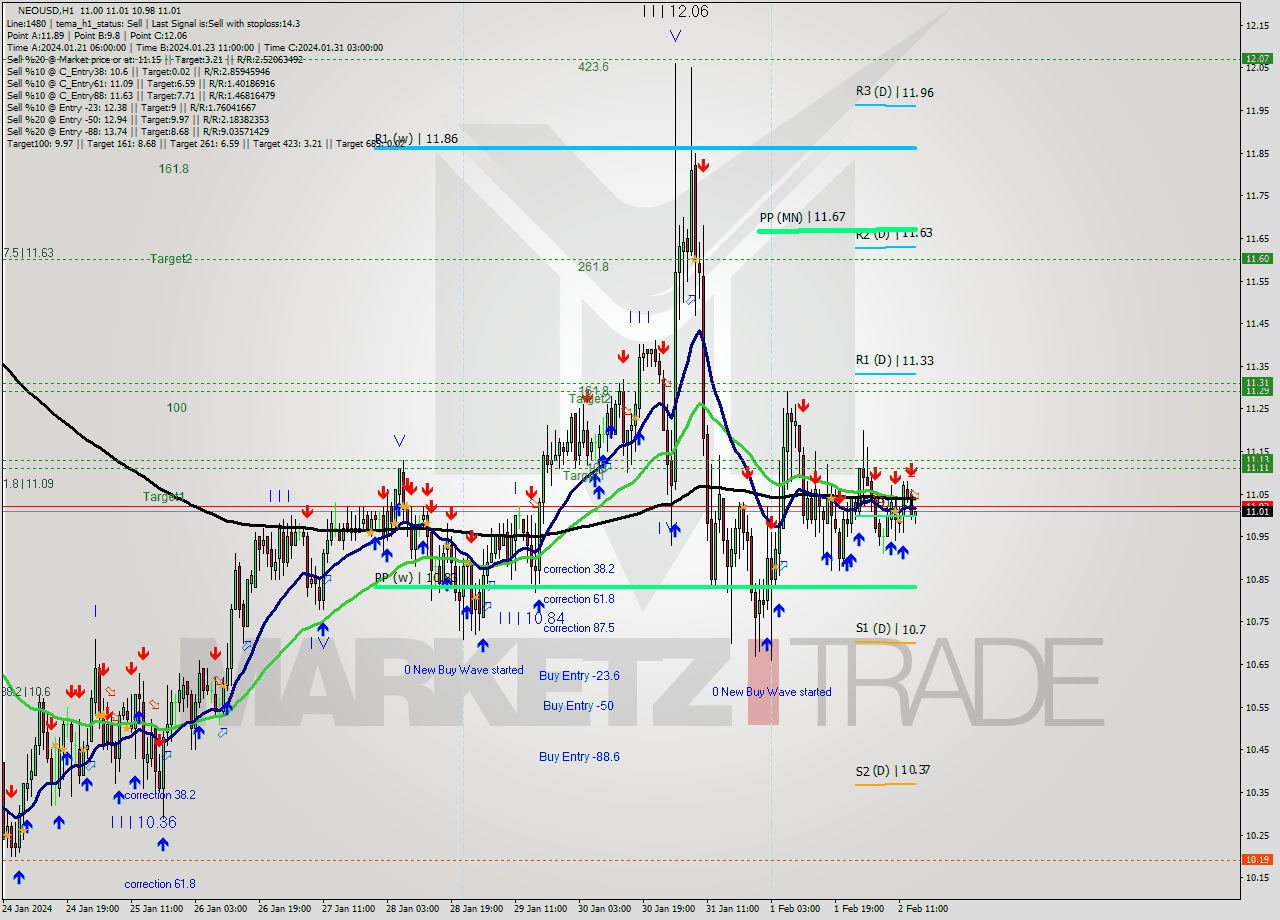Click the '1 Feb 03:00' time axis label
This screenshot has width=1280, height=920.
(795, 909)
